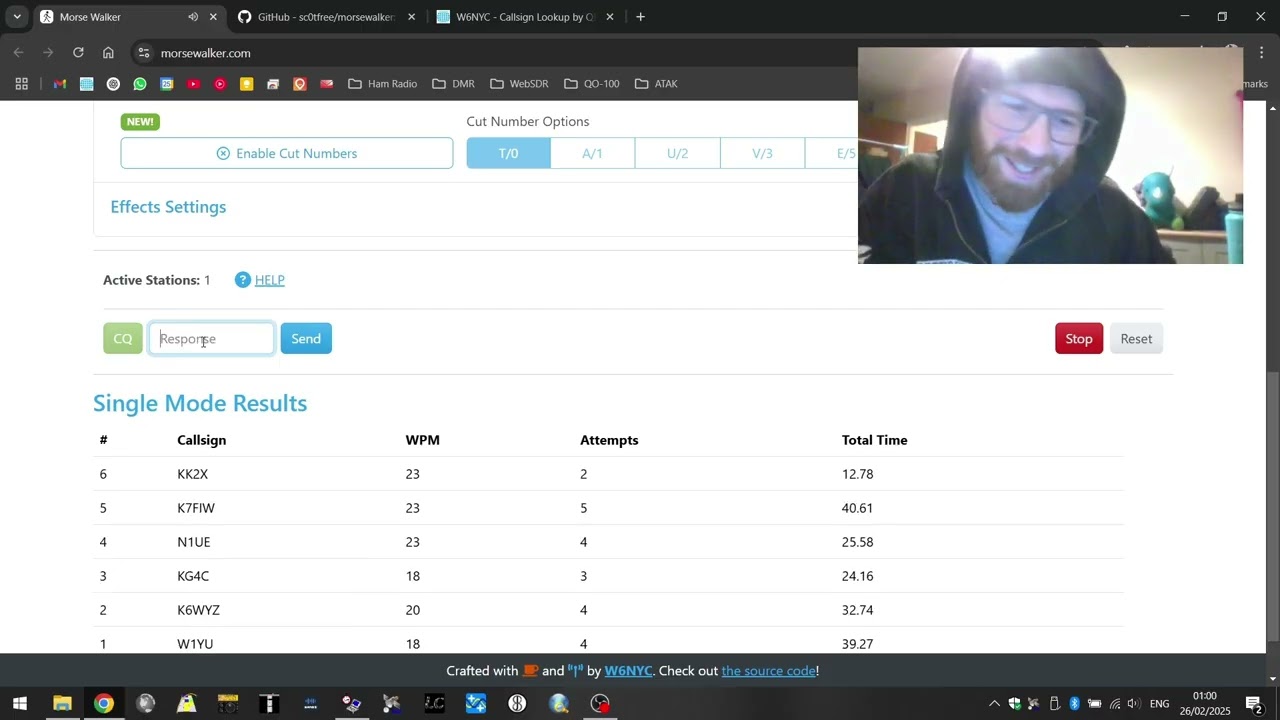The width and height of the screenshot is (1280, 720).
Task: Open the Google Calendar bookmark icon
Action: pos(166,84)
